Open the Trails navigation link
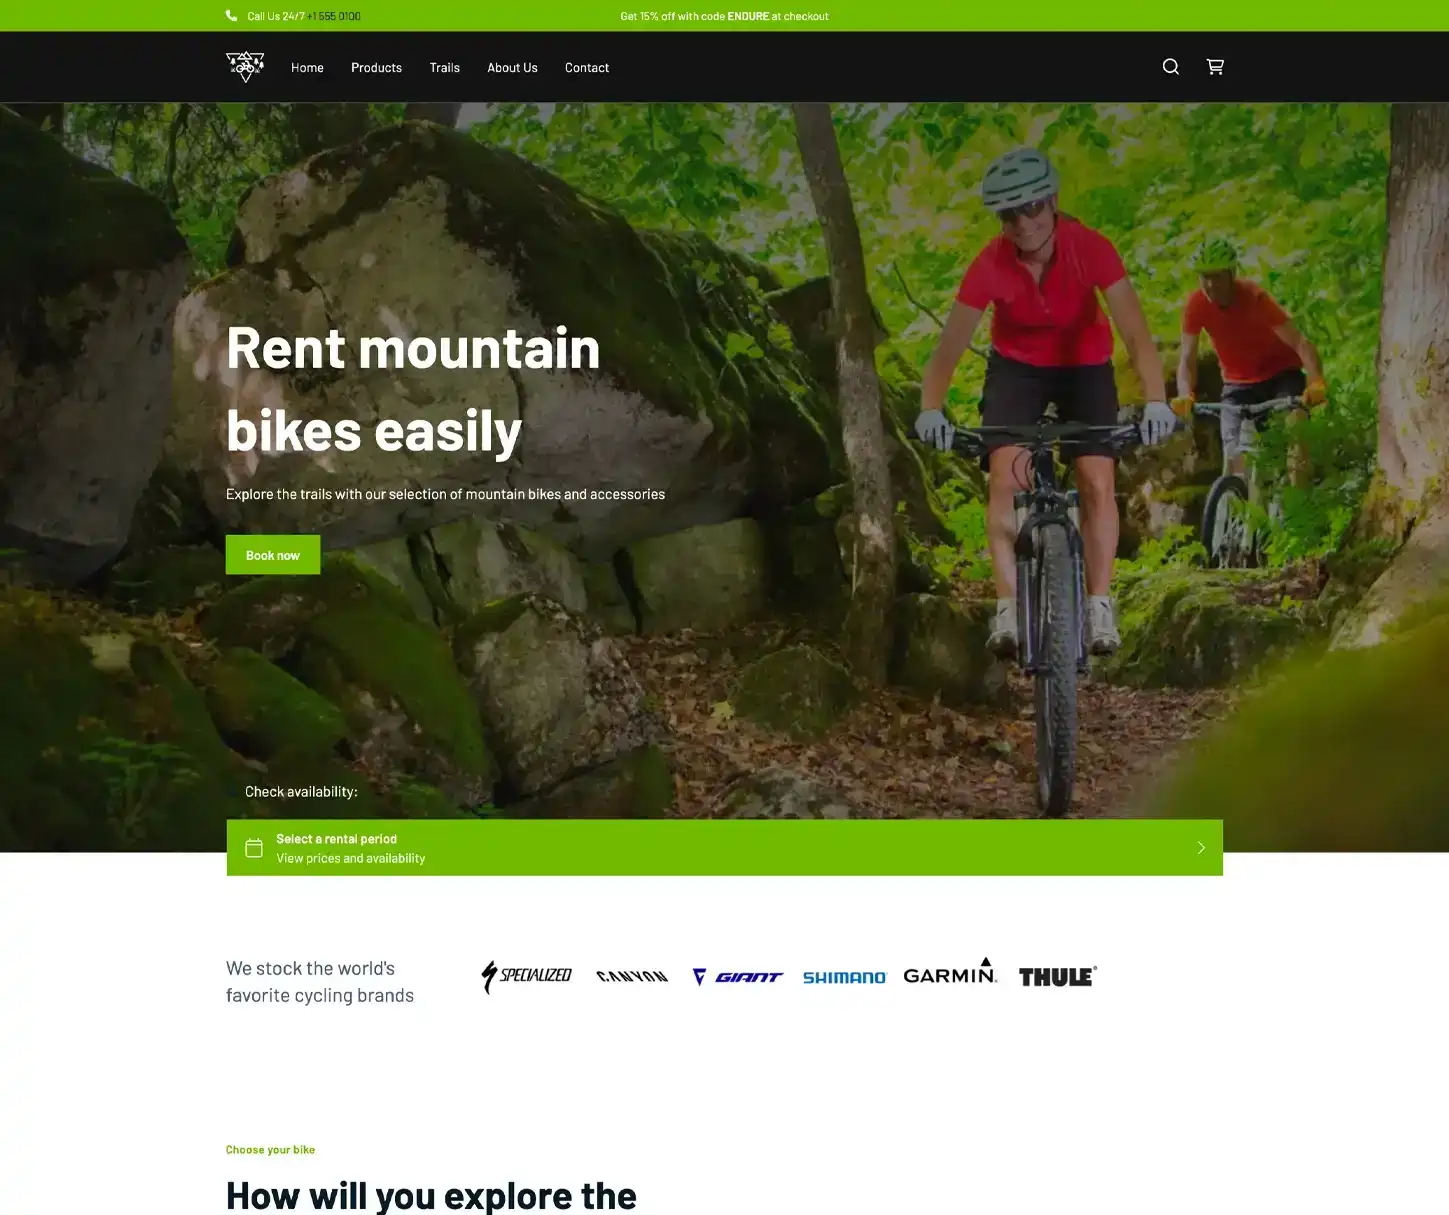The height and width of the screenshot is (1215, 1449). click(445, 68)
